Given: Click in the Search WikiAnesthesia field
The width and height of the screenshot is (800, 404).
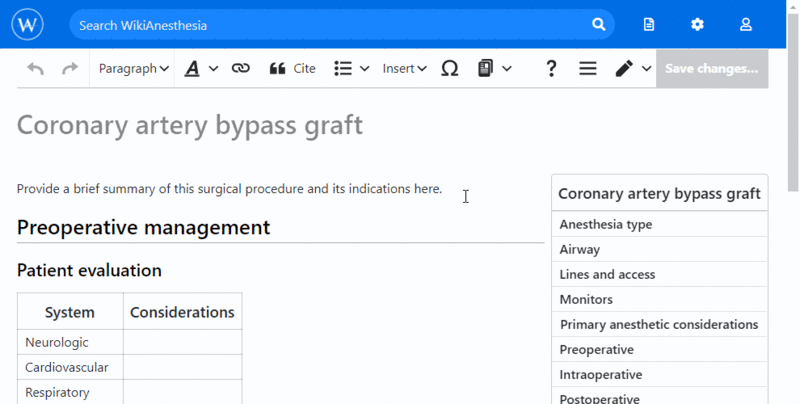Looking at the screenshot, I should 330,24.
